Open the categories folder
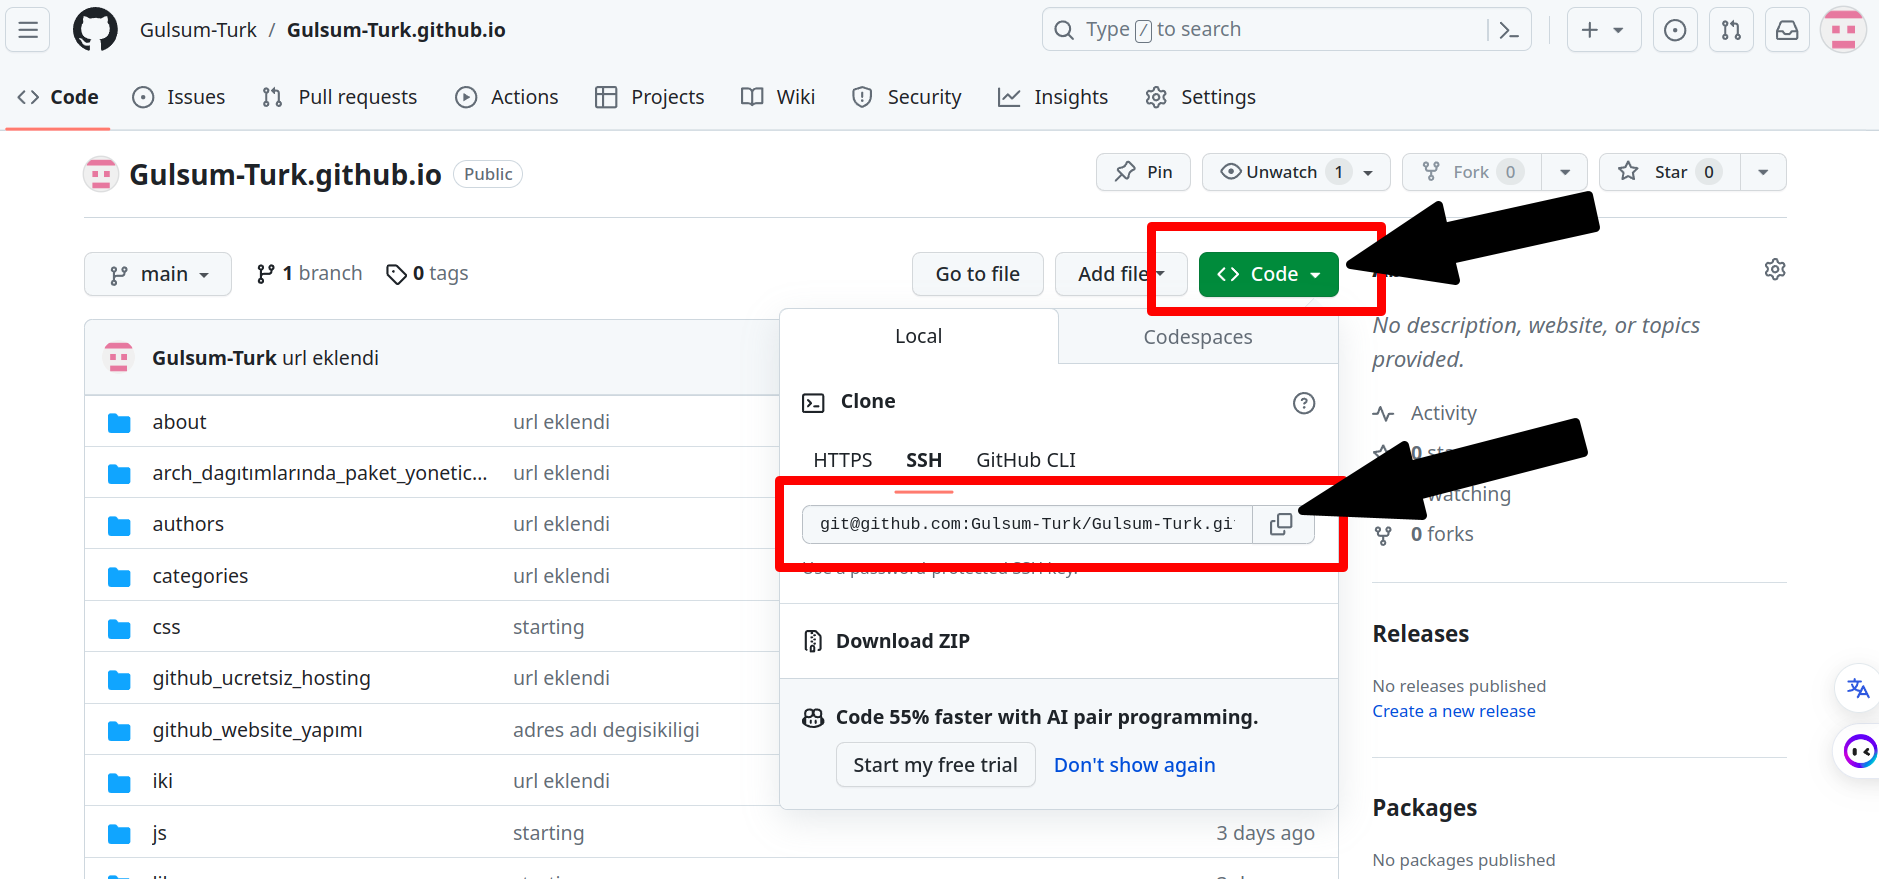The image size is (1879, 879). [x=200, y=576]
